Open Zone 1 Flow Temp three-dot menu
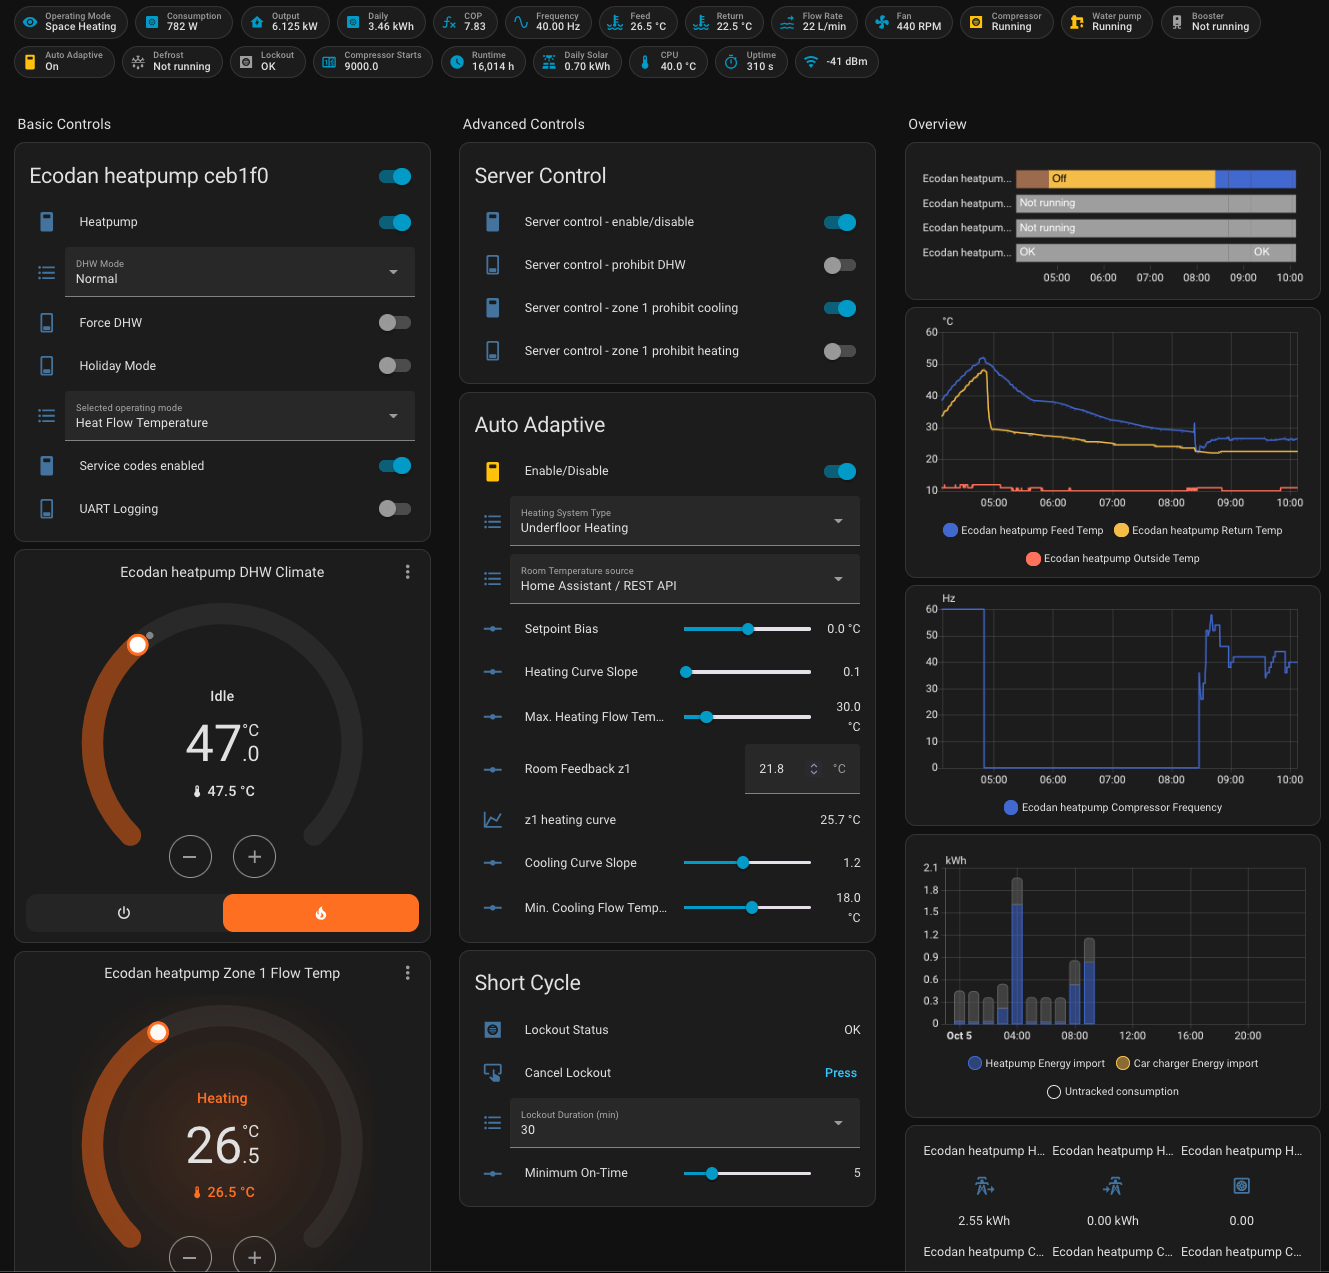The height and width of the screenshot is (1273, 1329). 407,973
